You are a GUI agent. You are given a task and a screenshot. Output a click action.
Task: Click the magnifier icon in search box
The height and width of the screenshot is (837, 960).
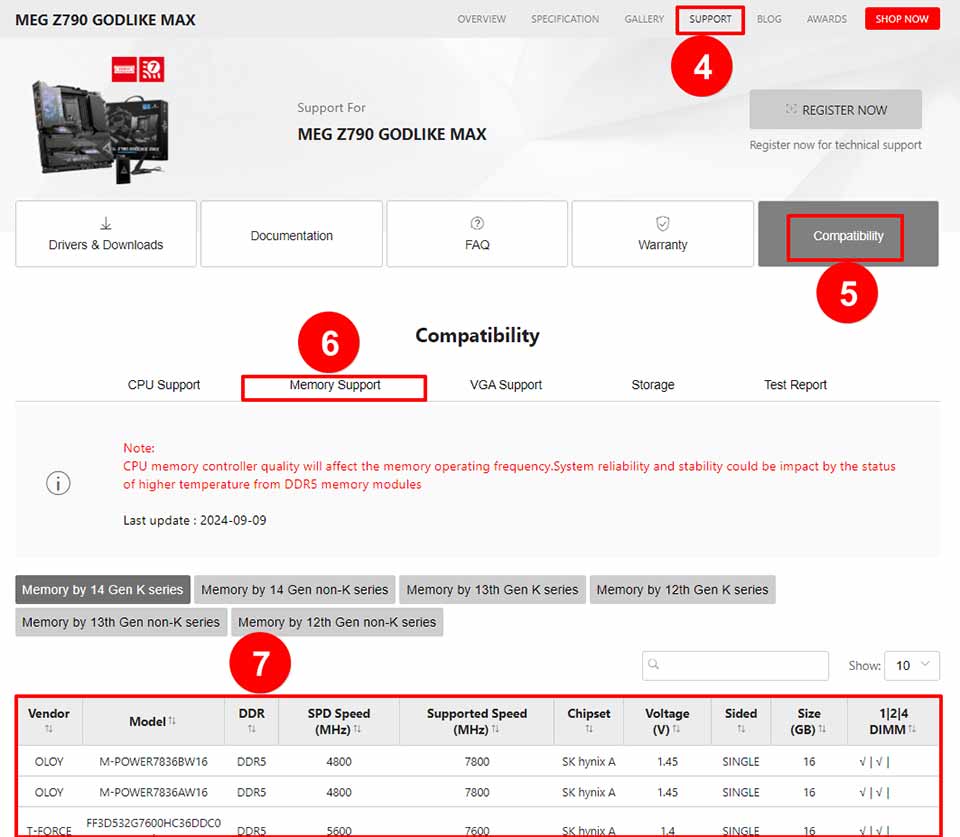pyautogui.click(x=654, y=665)
